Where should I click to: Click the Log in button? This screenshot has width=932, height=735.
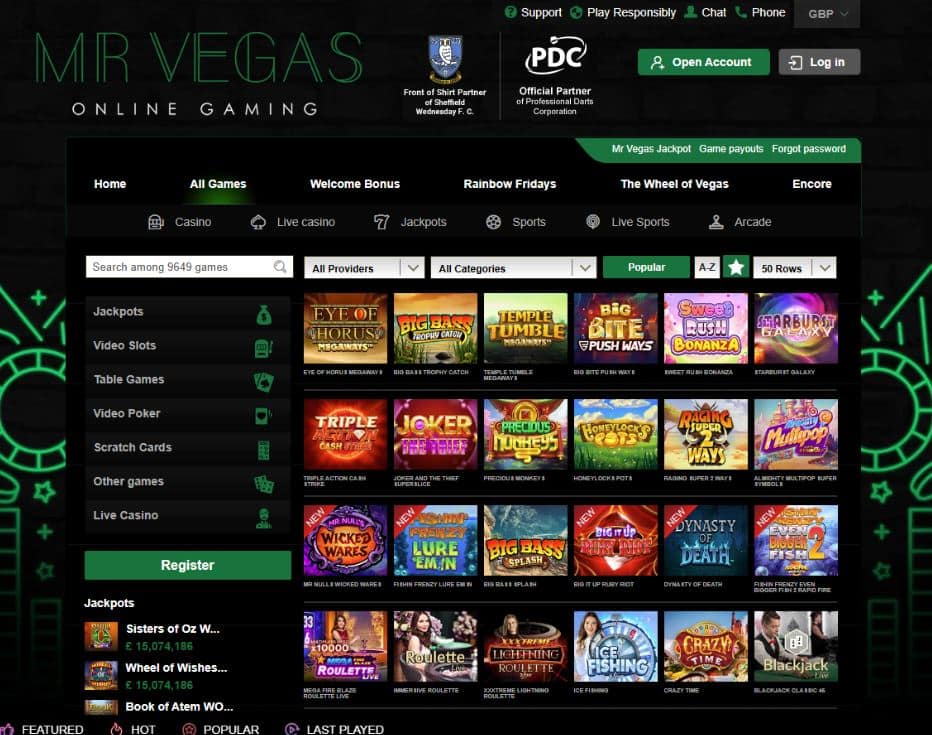point(819,62)
